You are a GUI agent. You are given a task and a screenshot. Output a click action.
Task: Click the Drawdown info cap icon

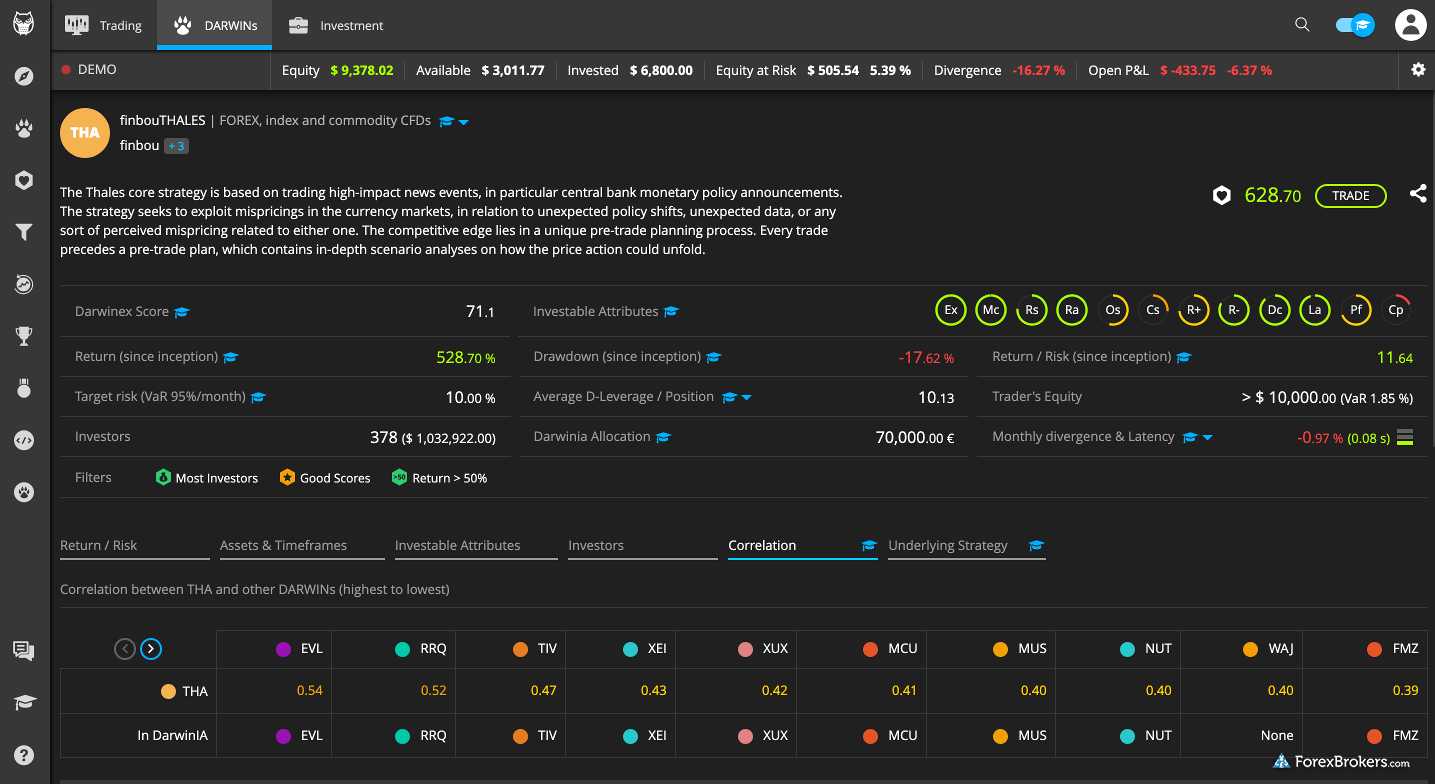click(713, 357)
